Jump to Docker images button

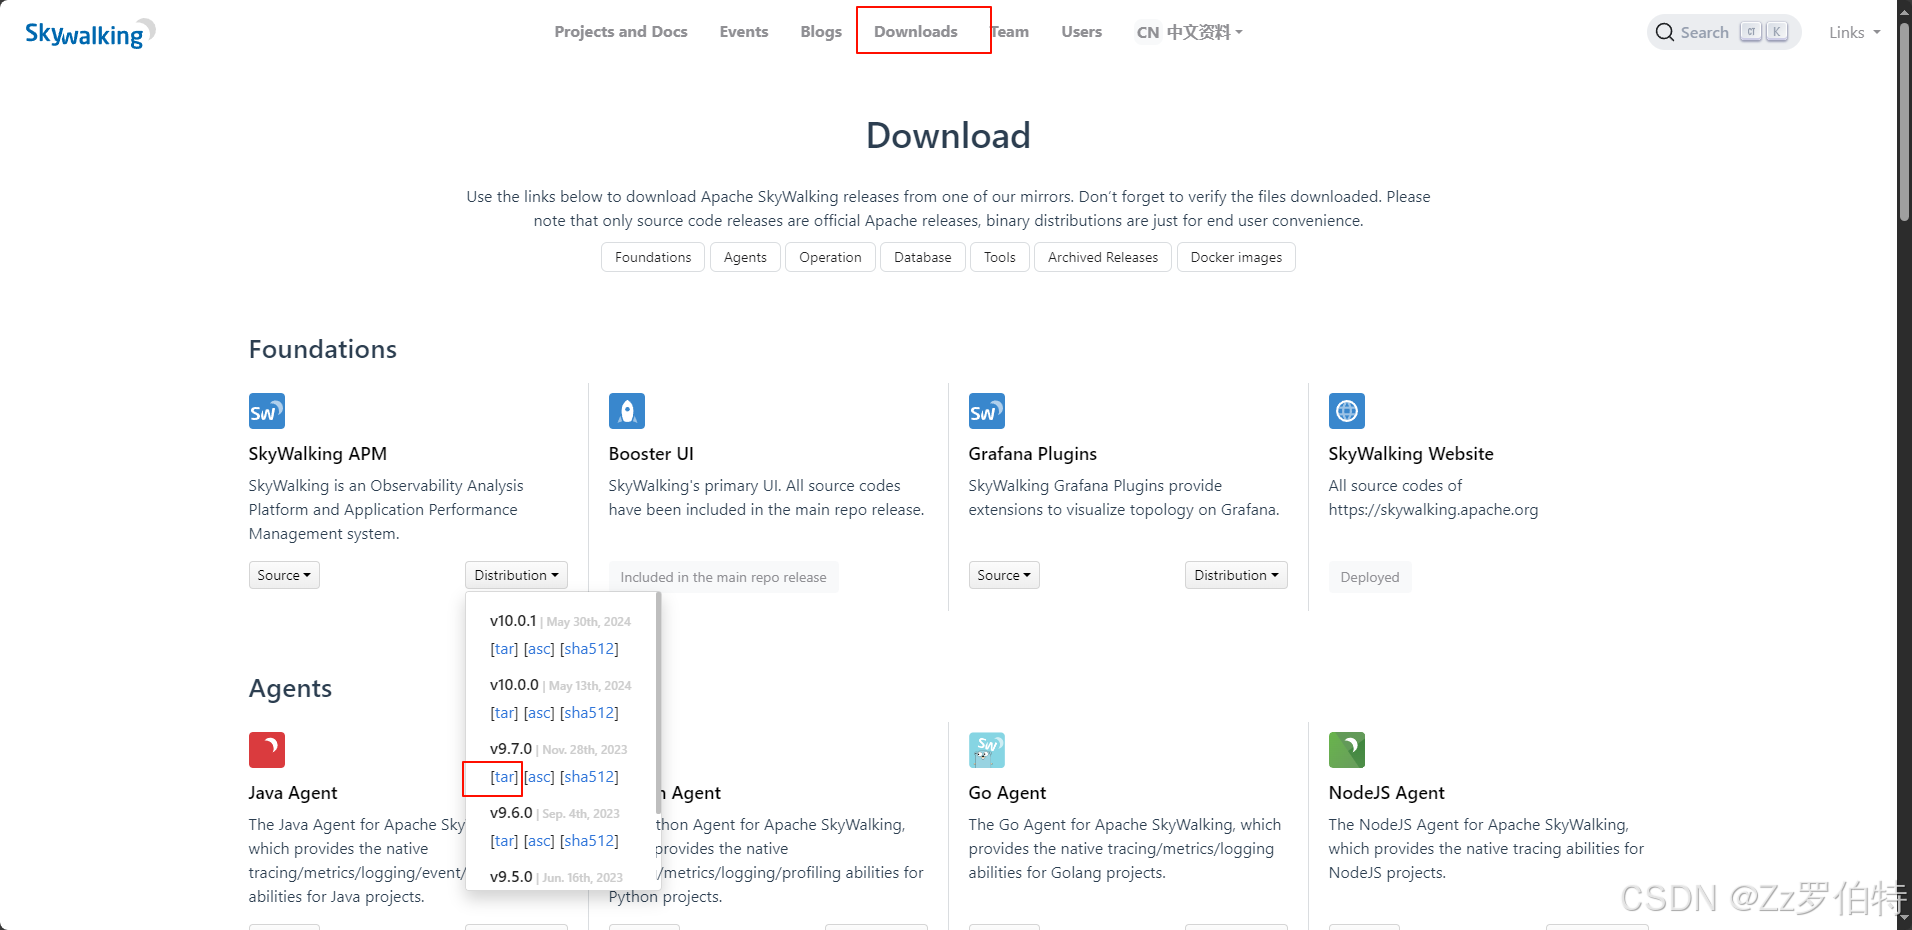coord(1236,257)
